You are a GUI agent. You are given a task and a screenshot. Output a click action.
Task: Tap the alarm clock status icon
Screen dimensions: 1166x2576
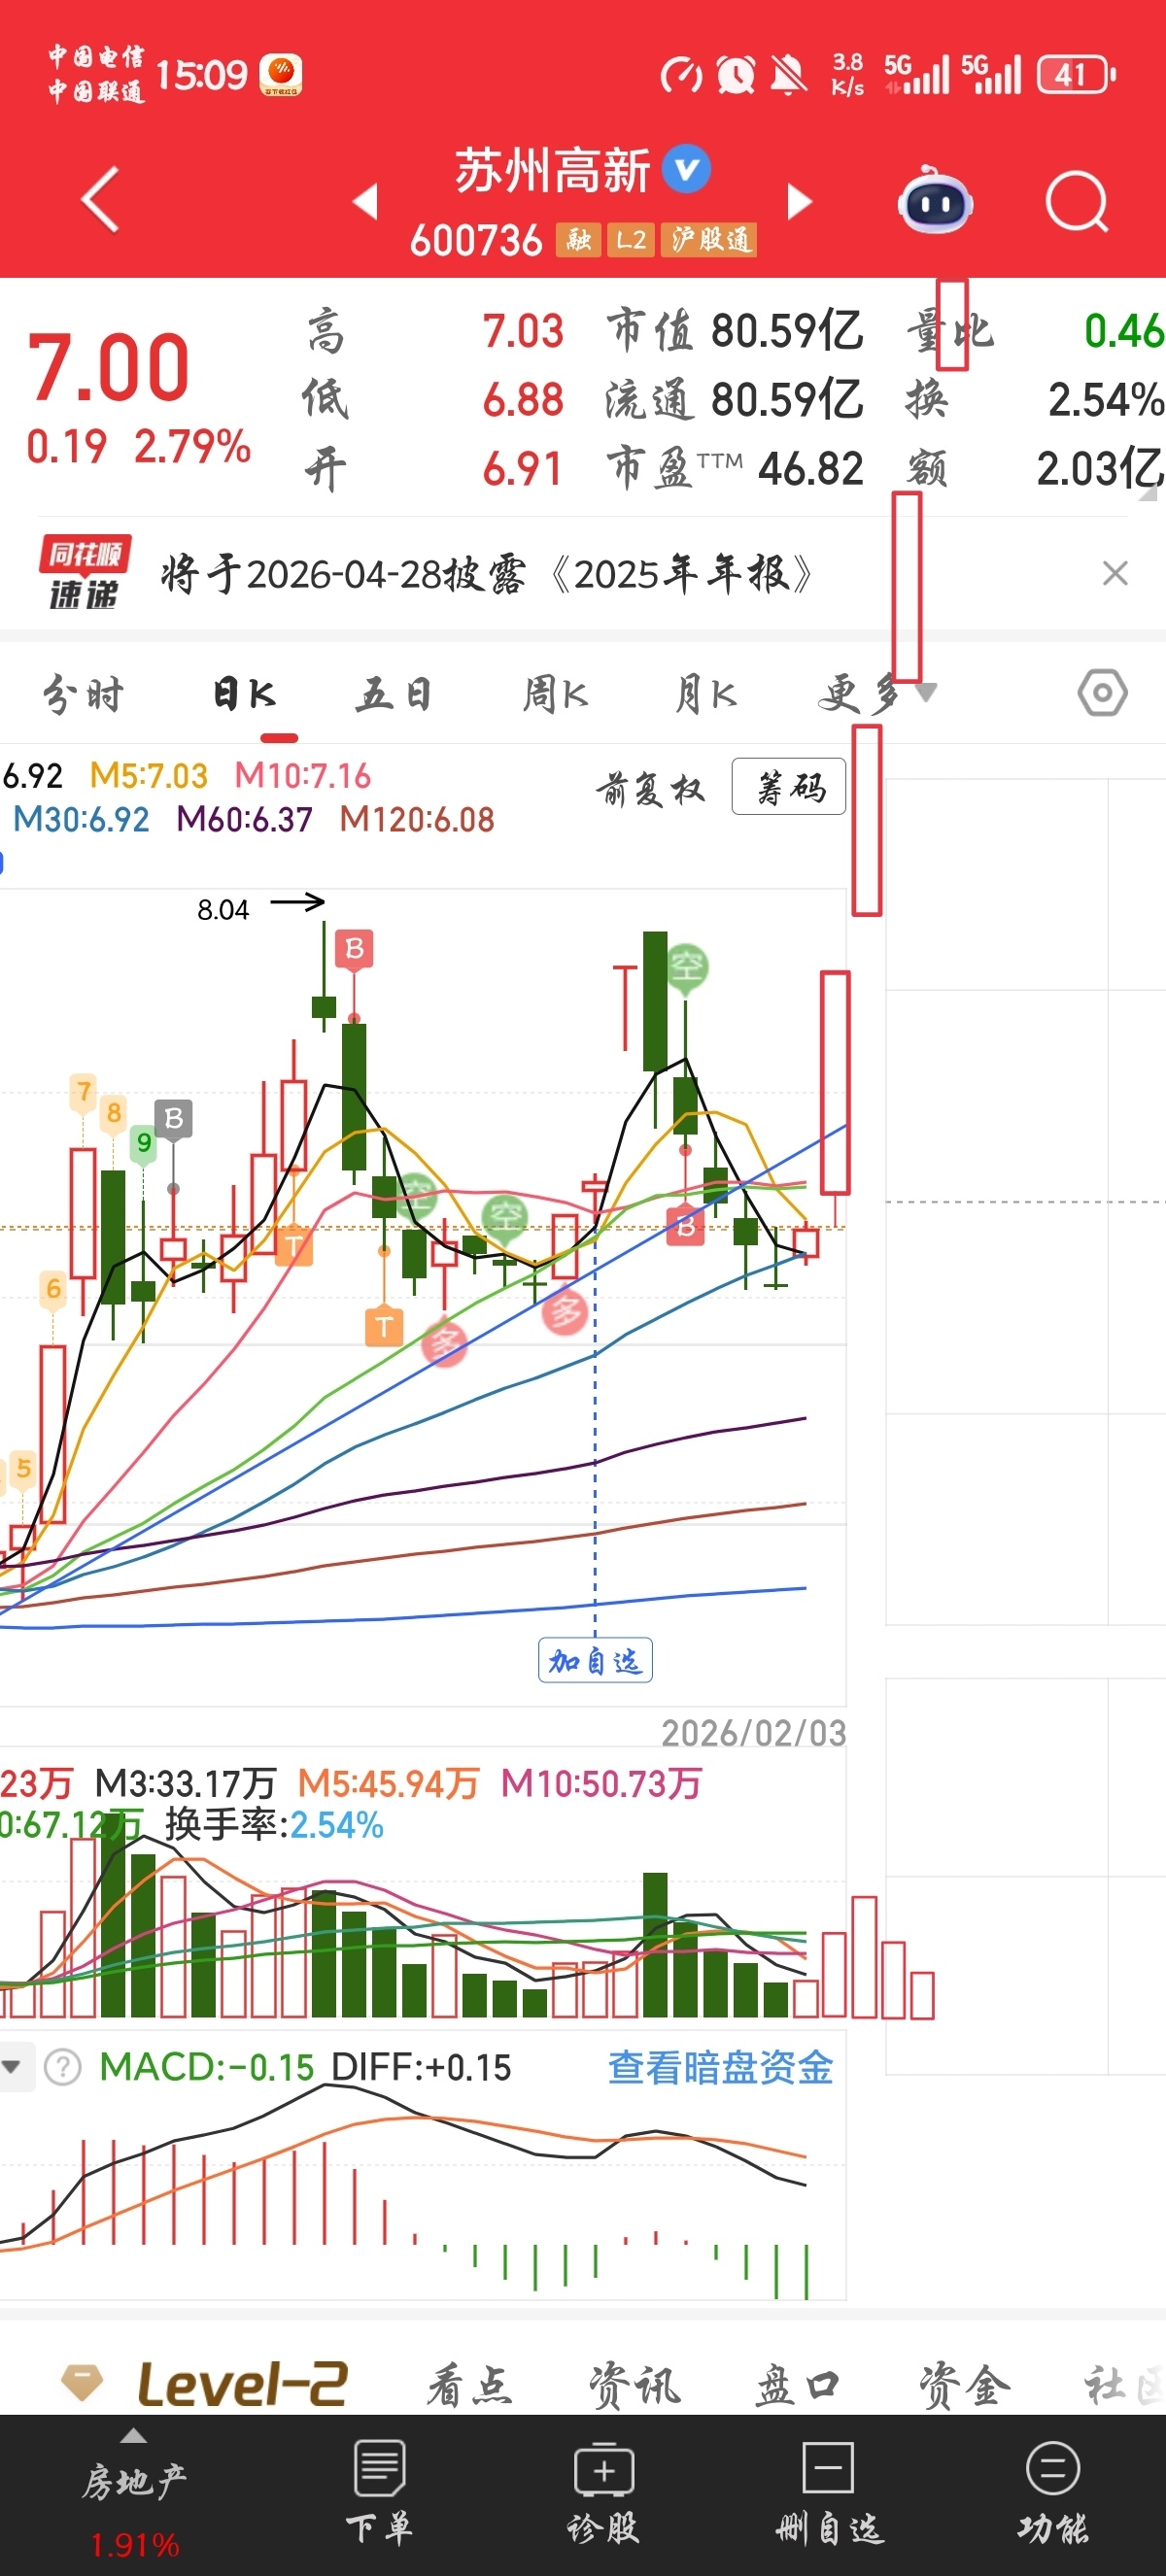[736, 75]
